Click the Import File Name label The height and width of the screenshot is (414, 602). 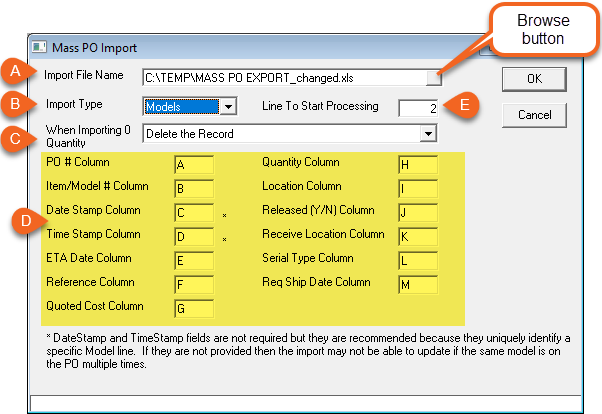pyautogui.click(x=84, y=75)
